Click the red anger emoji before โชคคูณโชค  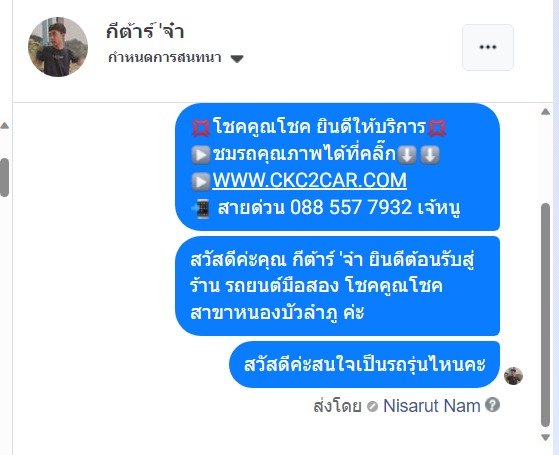(x=201, y=128)
